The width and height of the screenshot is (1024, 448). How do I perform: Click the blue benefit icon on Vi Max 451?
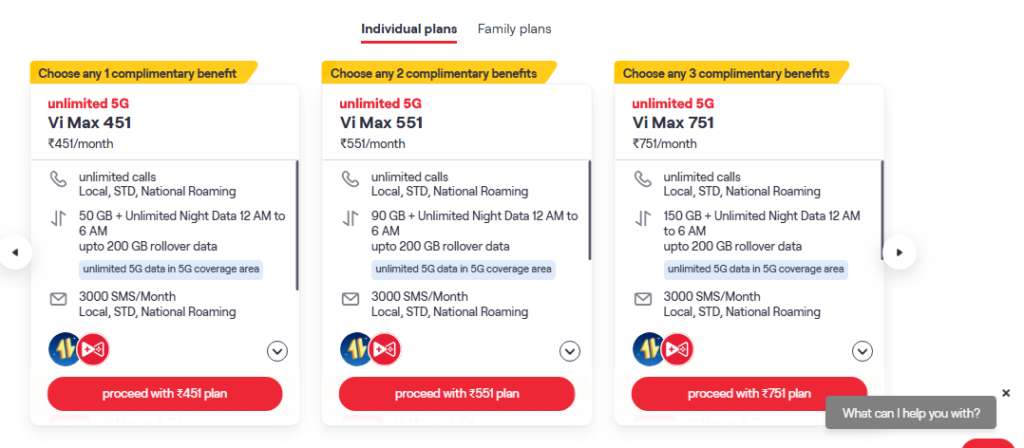pos(64,349)
